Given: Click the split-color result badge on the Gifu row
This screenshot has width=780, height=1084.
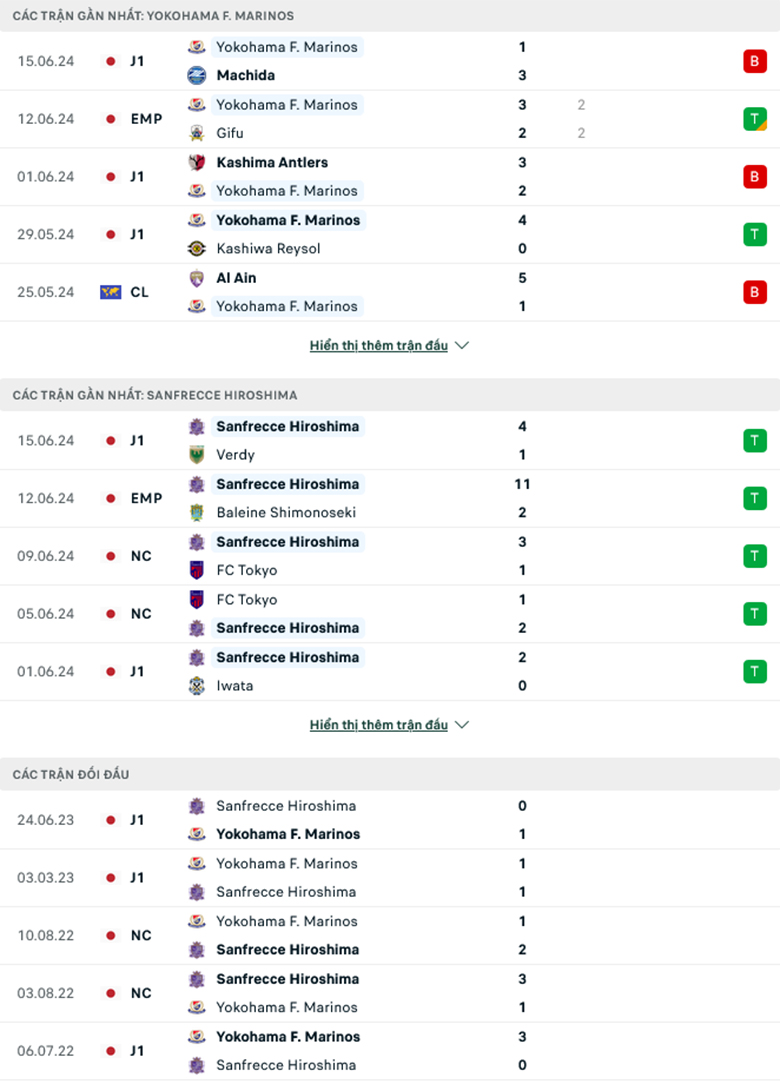Looking at the screenshot, I should click(x=757, y=119).
